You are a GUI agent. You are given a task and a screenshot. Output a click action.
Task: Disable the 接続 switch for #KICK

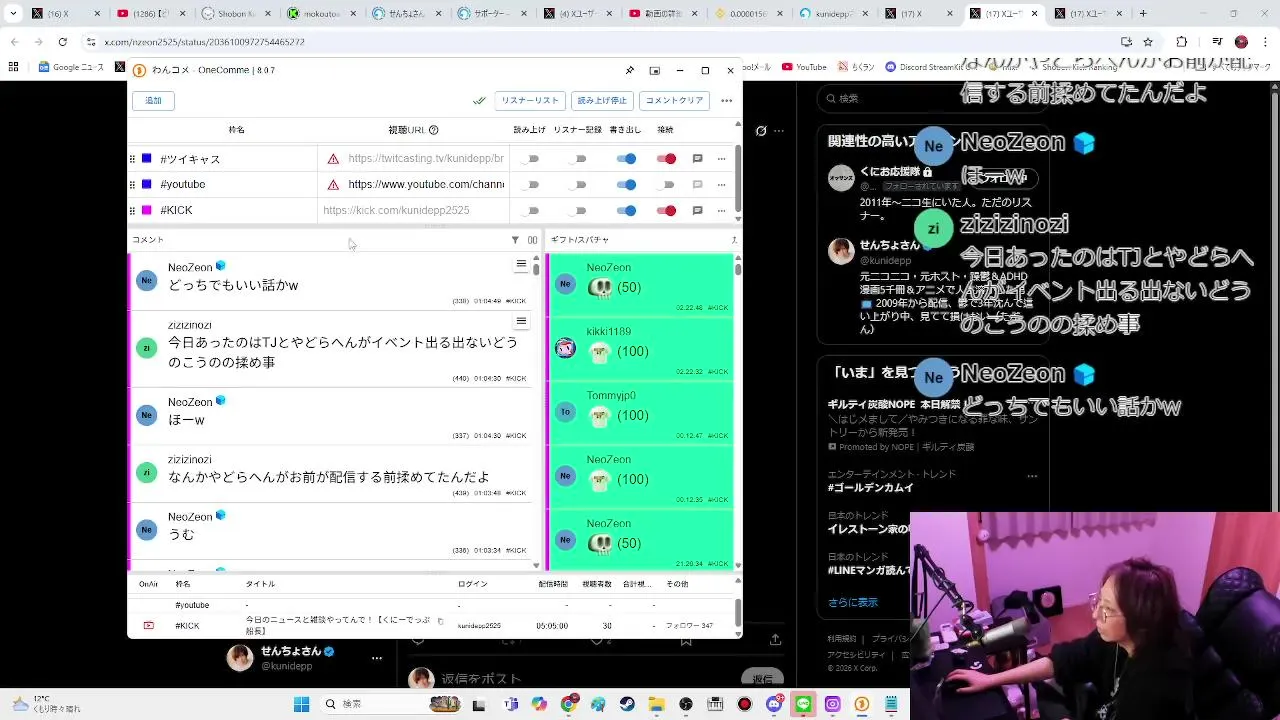(666, 210)
